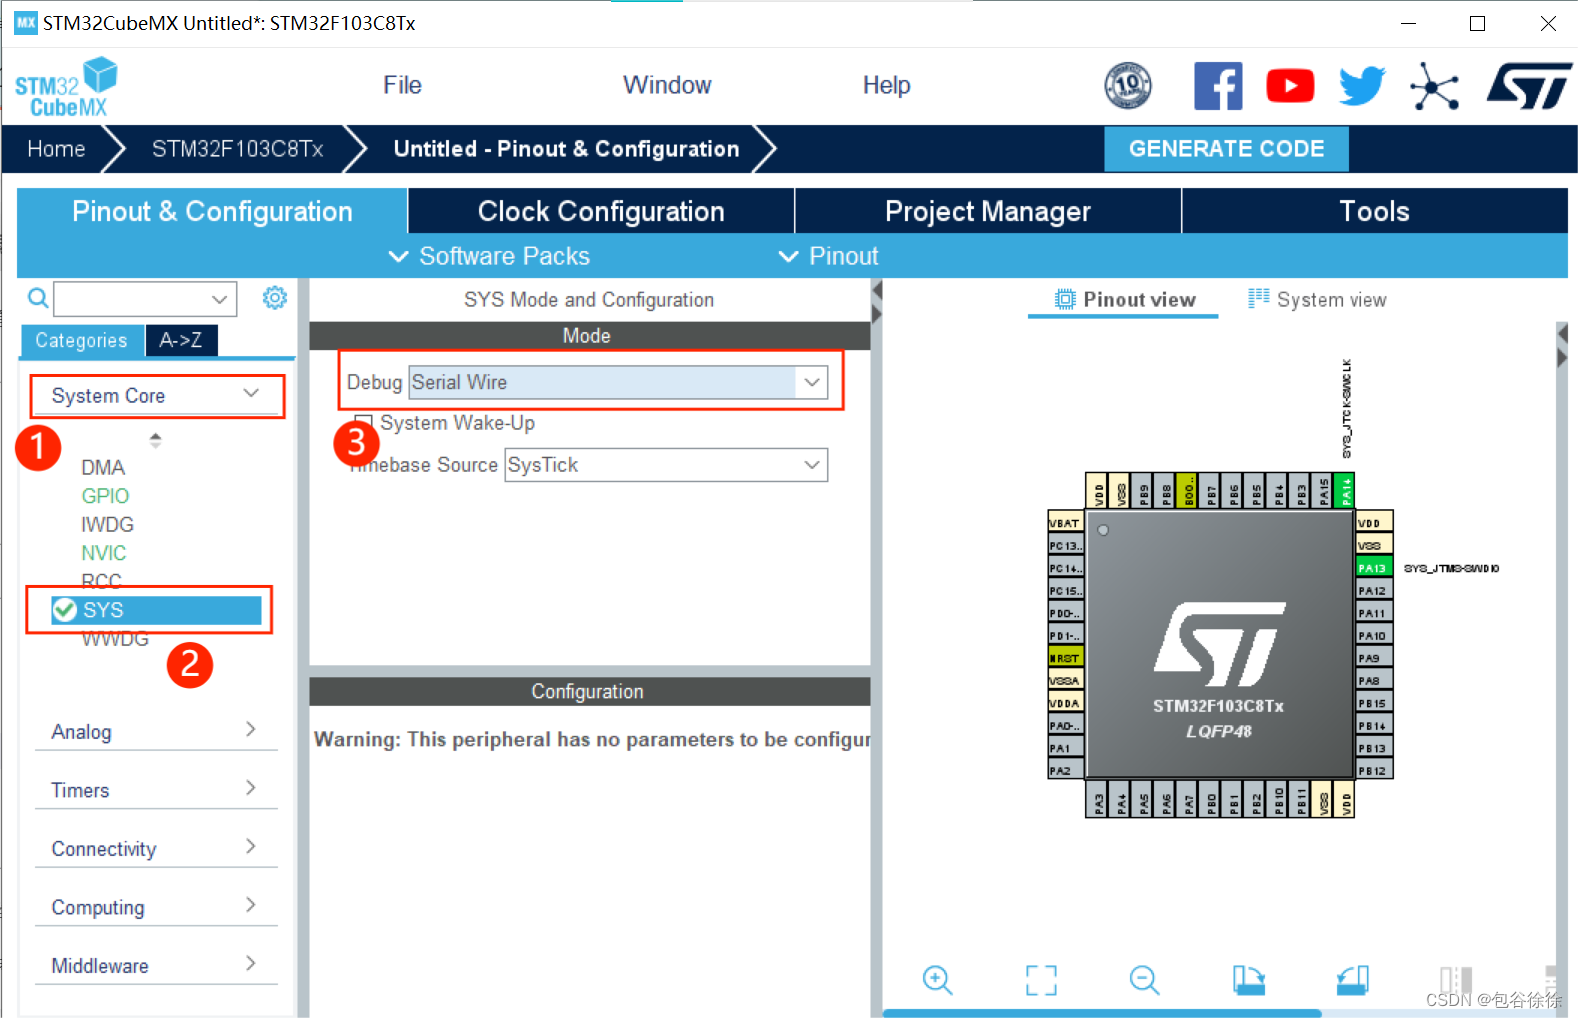Open the Twitter bird icon link

coord(1362,86)
